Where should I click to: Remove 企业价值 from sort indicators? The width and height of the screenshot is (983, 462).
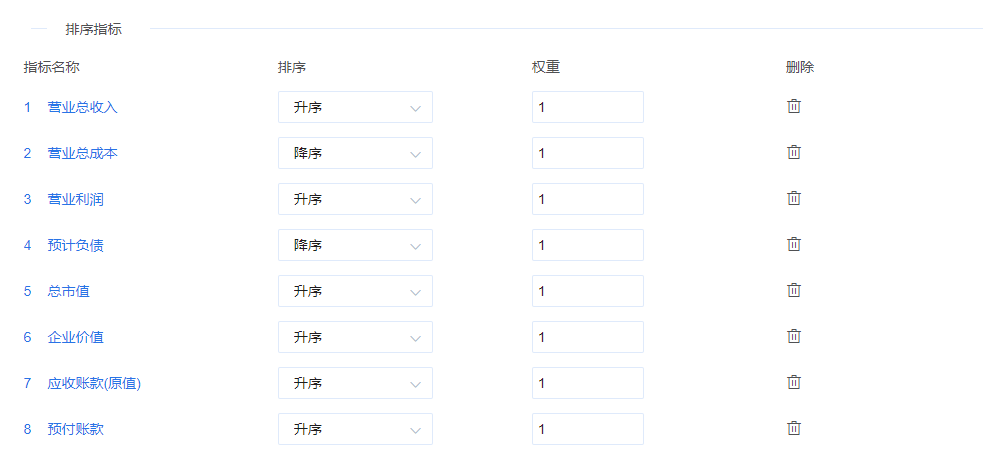click(x=794, y=336)
